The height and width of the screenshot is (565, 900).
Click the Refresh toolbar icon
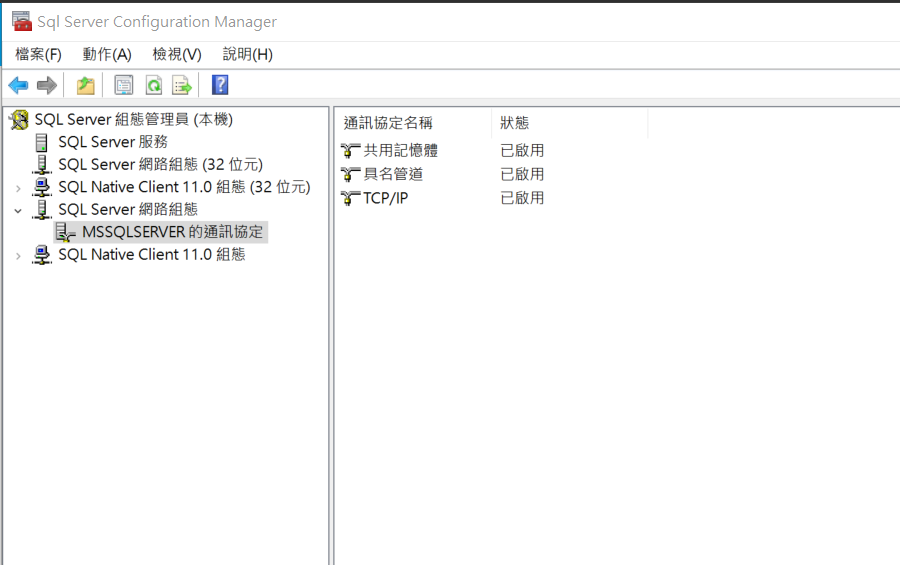[154, 86]
